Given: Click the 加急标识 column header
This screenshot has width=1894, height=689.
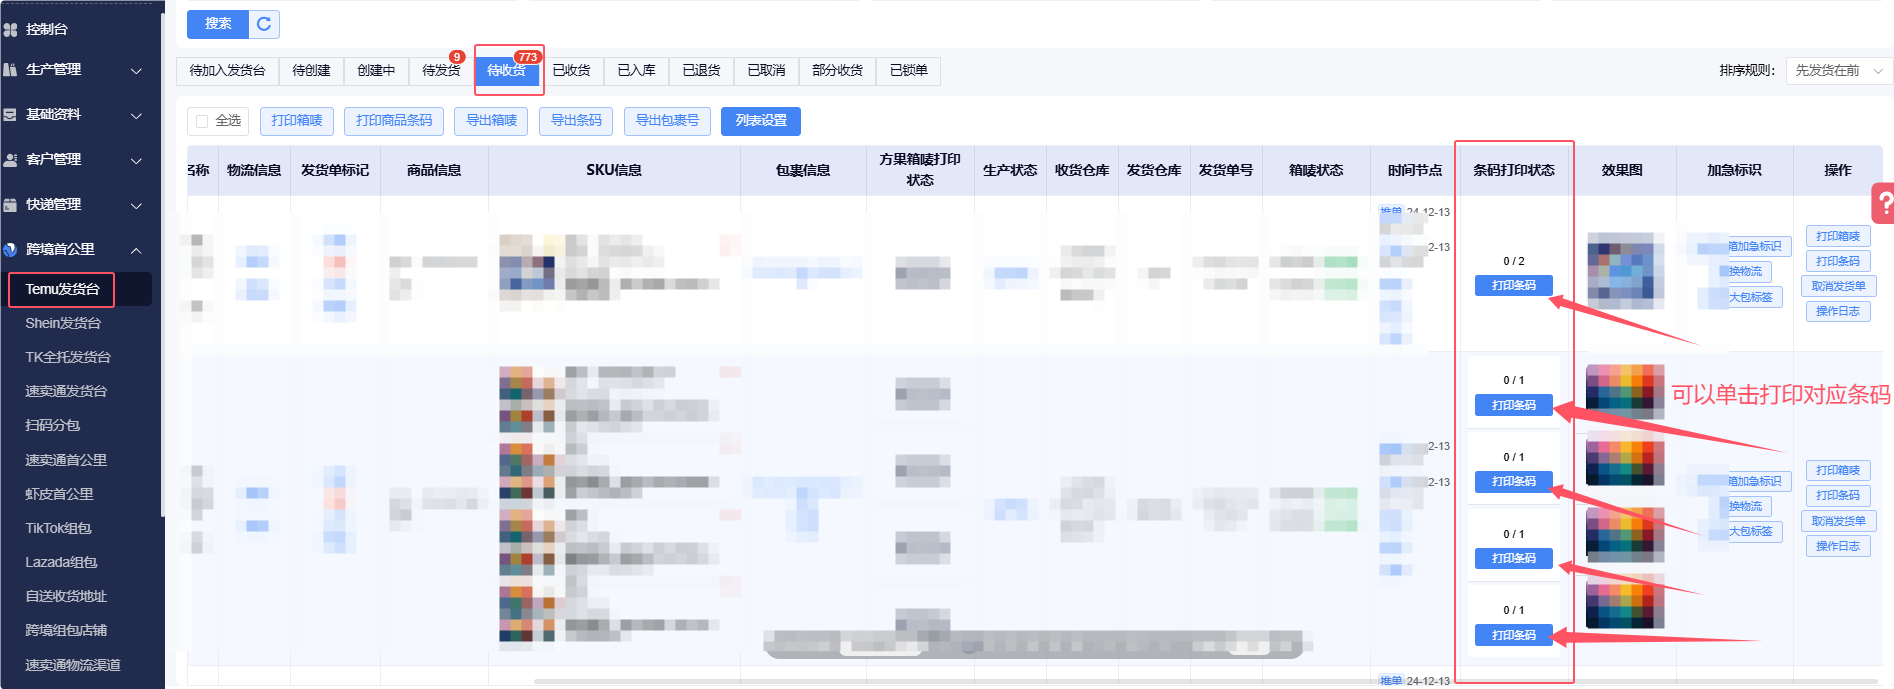Looking at the screenshot, I should pyautogui.click(x=1734, y=171).
